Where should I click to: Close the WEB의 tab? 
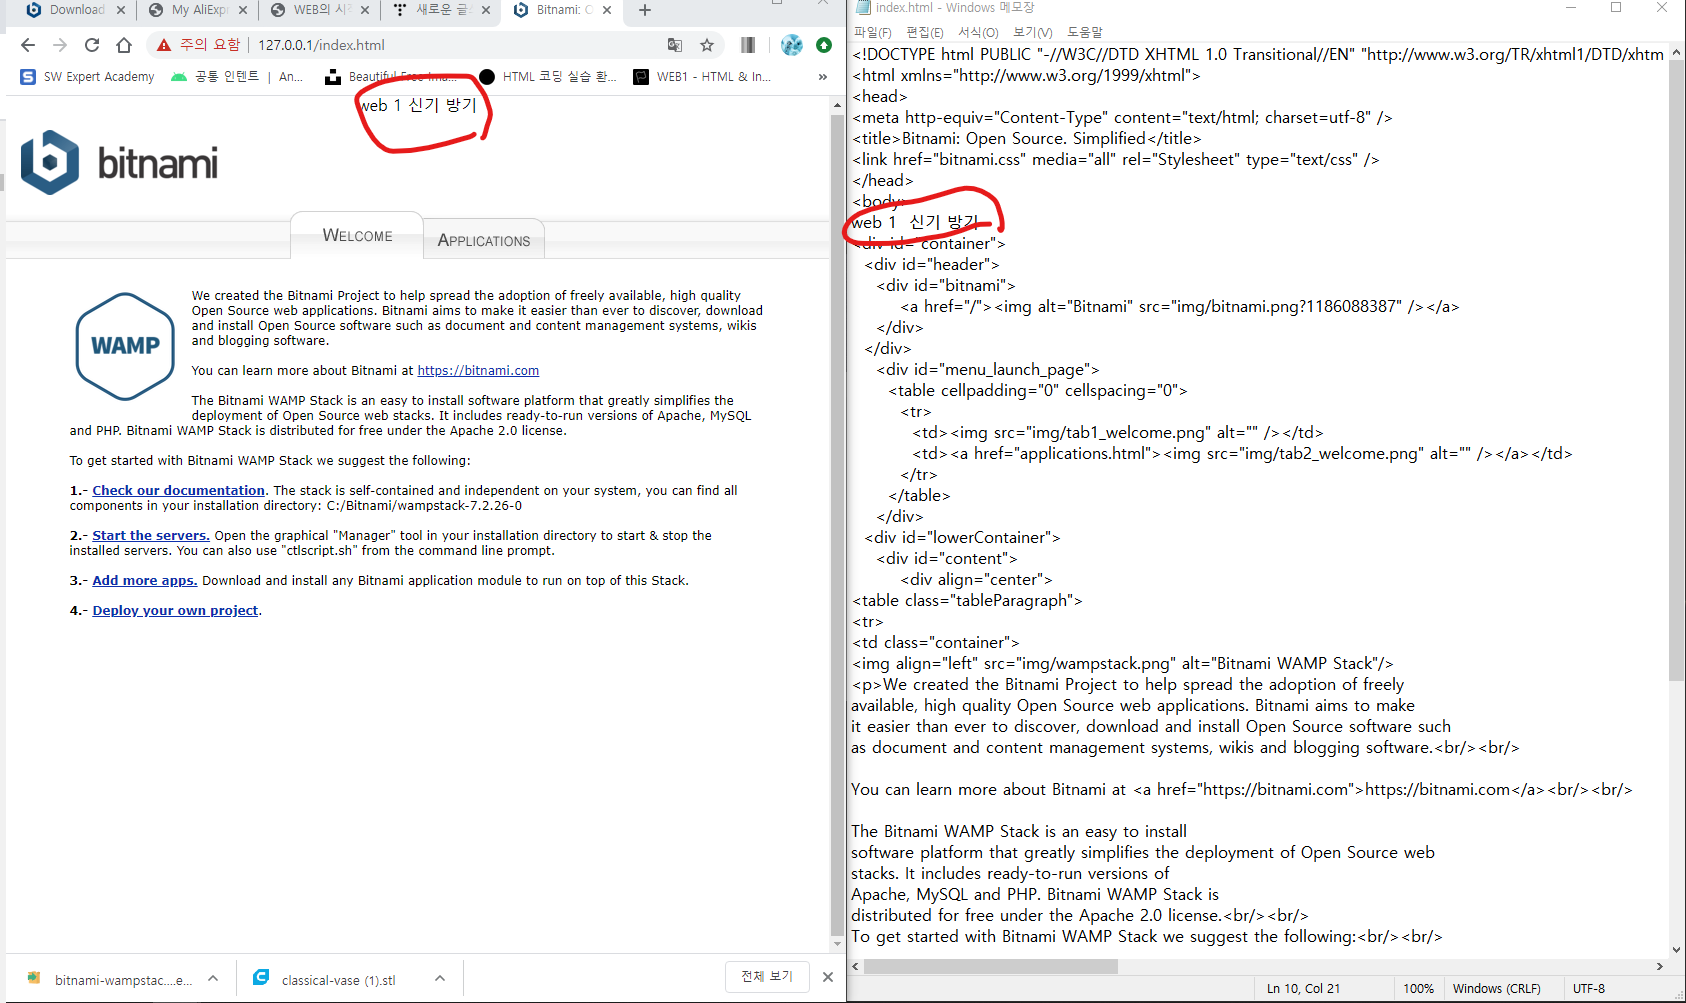pyautogui.click(x=365, y=10)
